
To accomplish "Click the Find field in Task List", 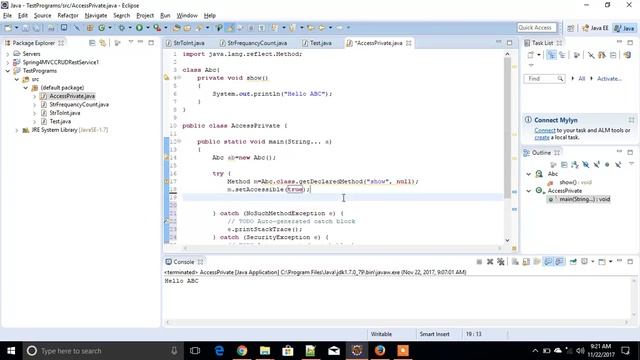I will tap(544, 78).
